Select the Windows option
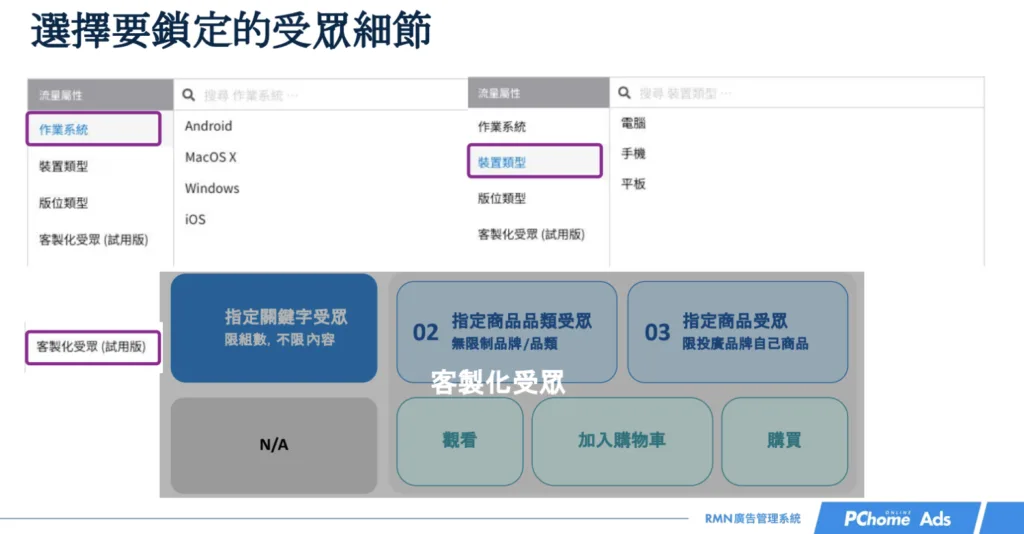This screenshot has height=534, width=1024. [212, 188]
